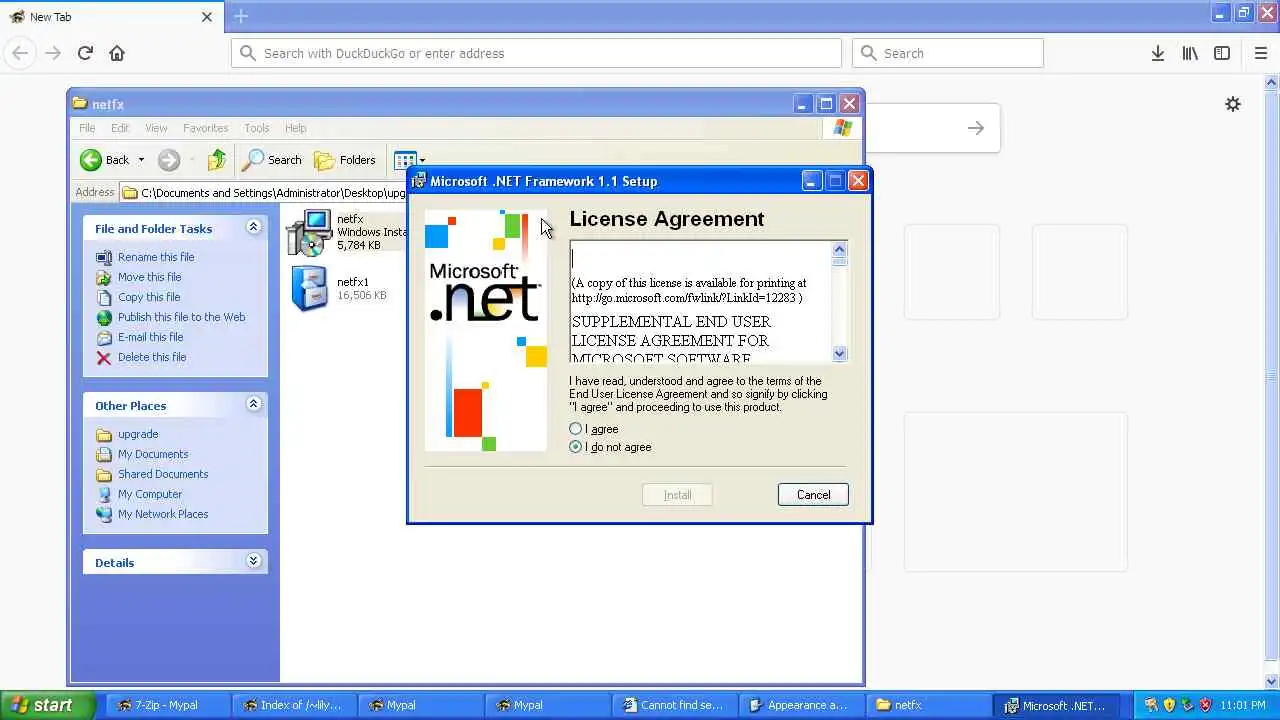Click 'Delete this file' link
The width and height of the screenshot is (1280, 720).
tap(152, 357)
